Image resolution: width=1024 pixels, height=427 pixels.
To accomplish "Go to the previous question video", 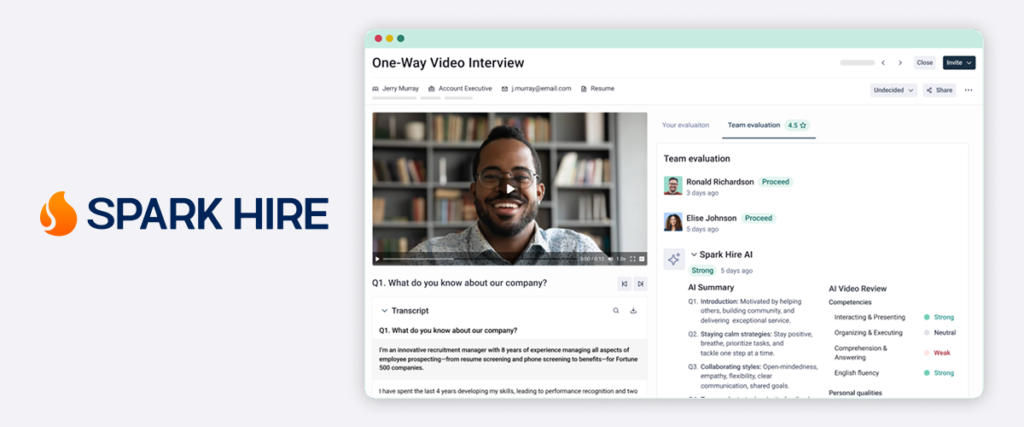I will pyautogui.click(x=624, y=283).
